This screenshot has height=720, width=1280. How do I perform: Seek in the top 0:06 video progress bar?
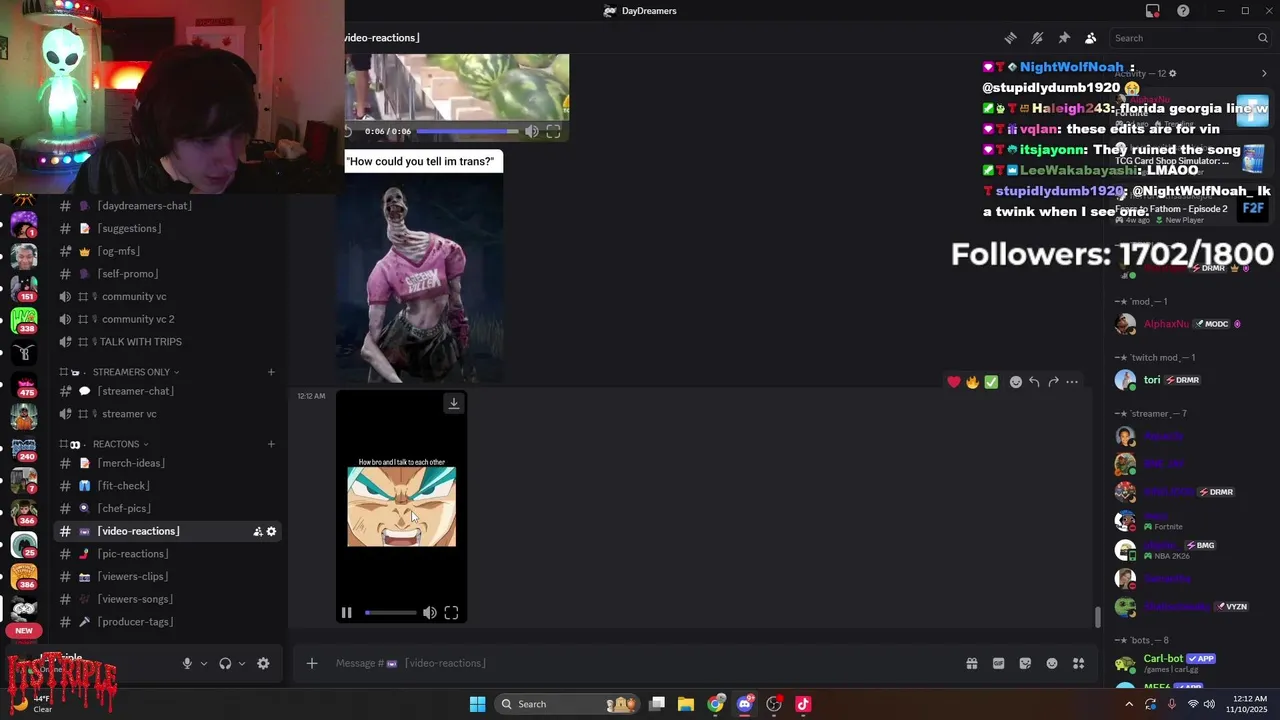pyautogui.click(x=467, y=131)
